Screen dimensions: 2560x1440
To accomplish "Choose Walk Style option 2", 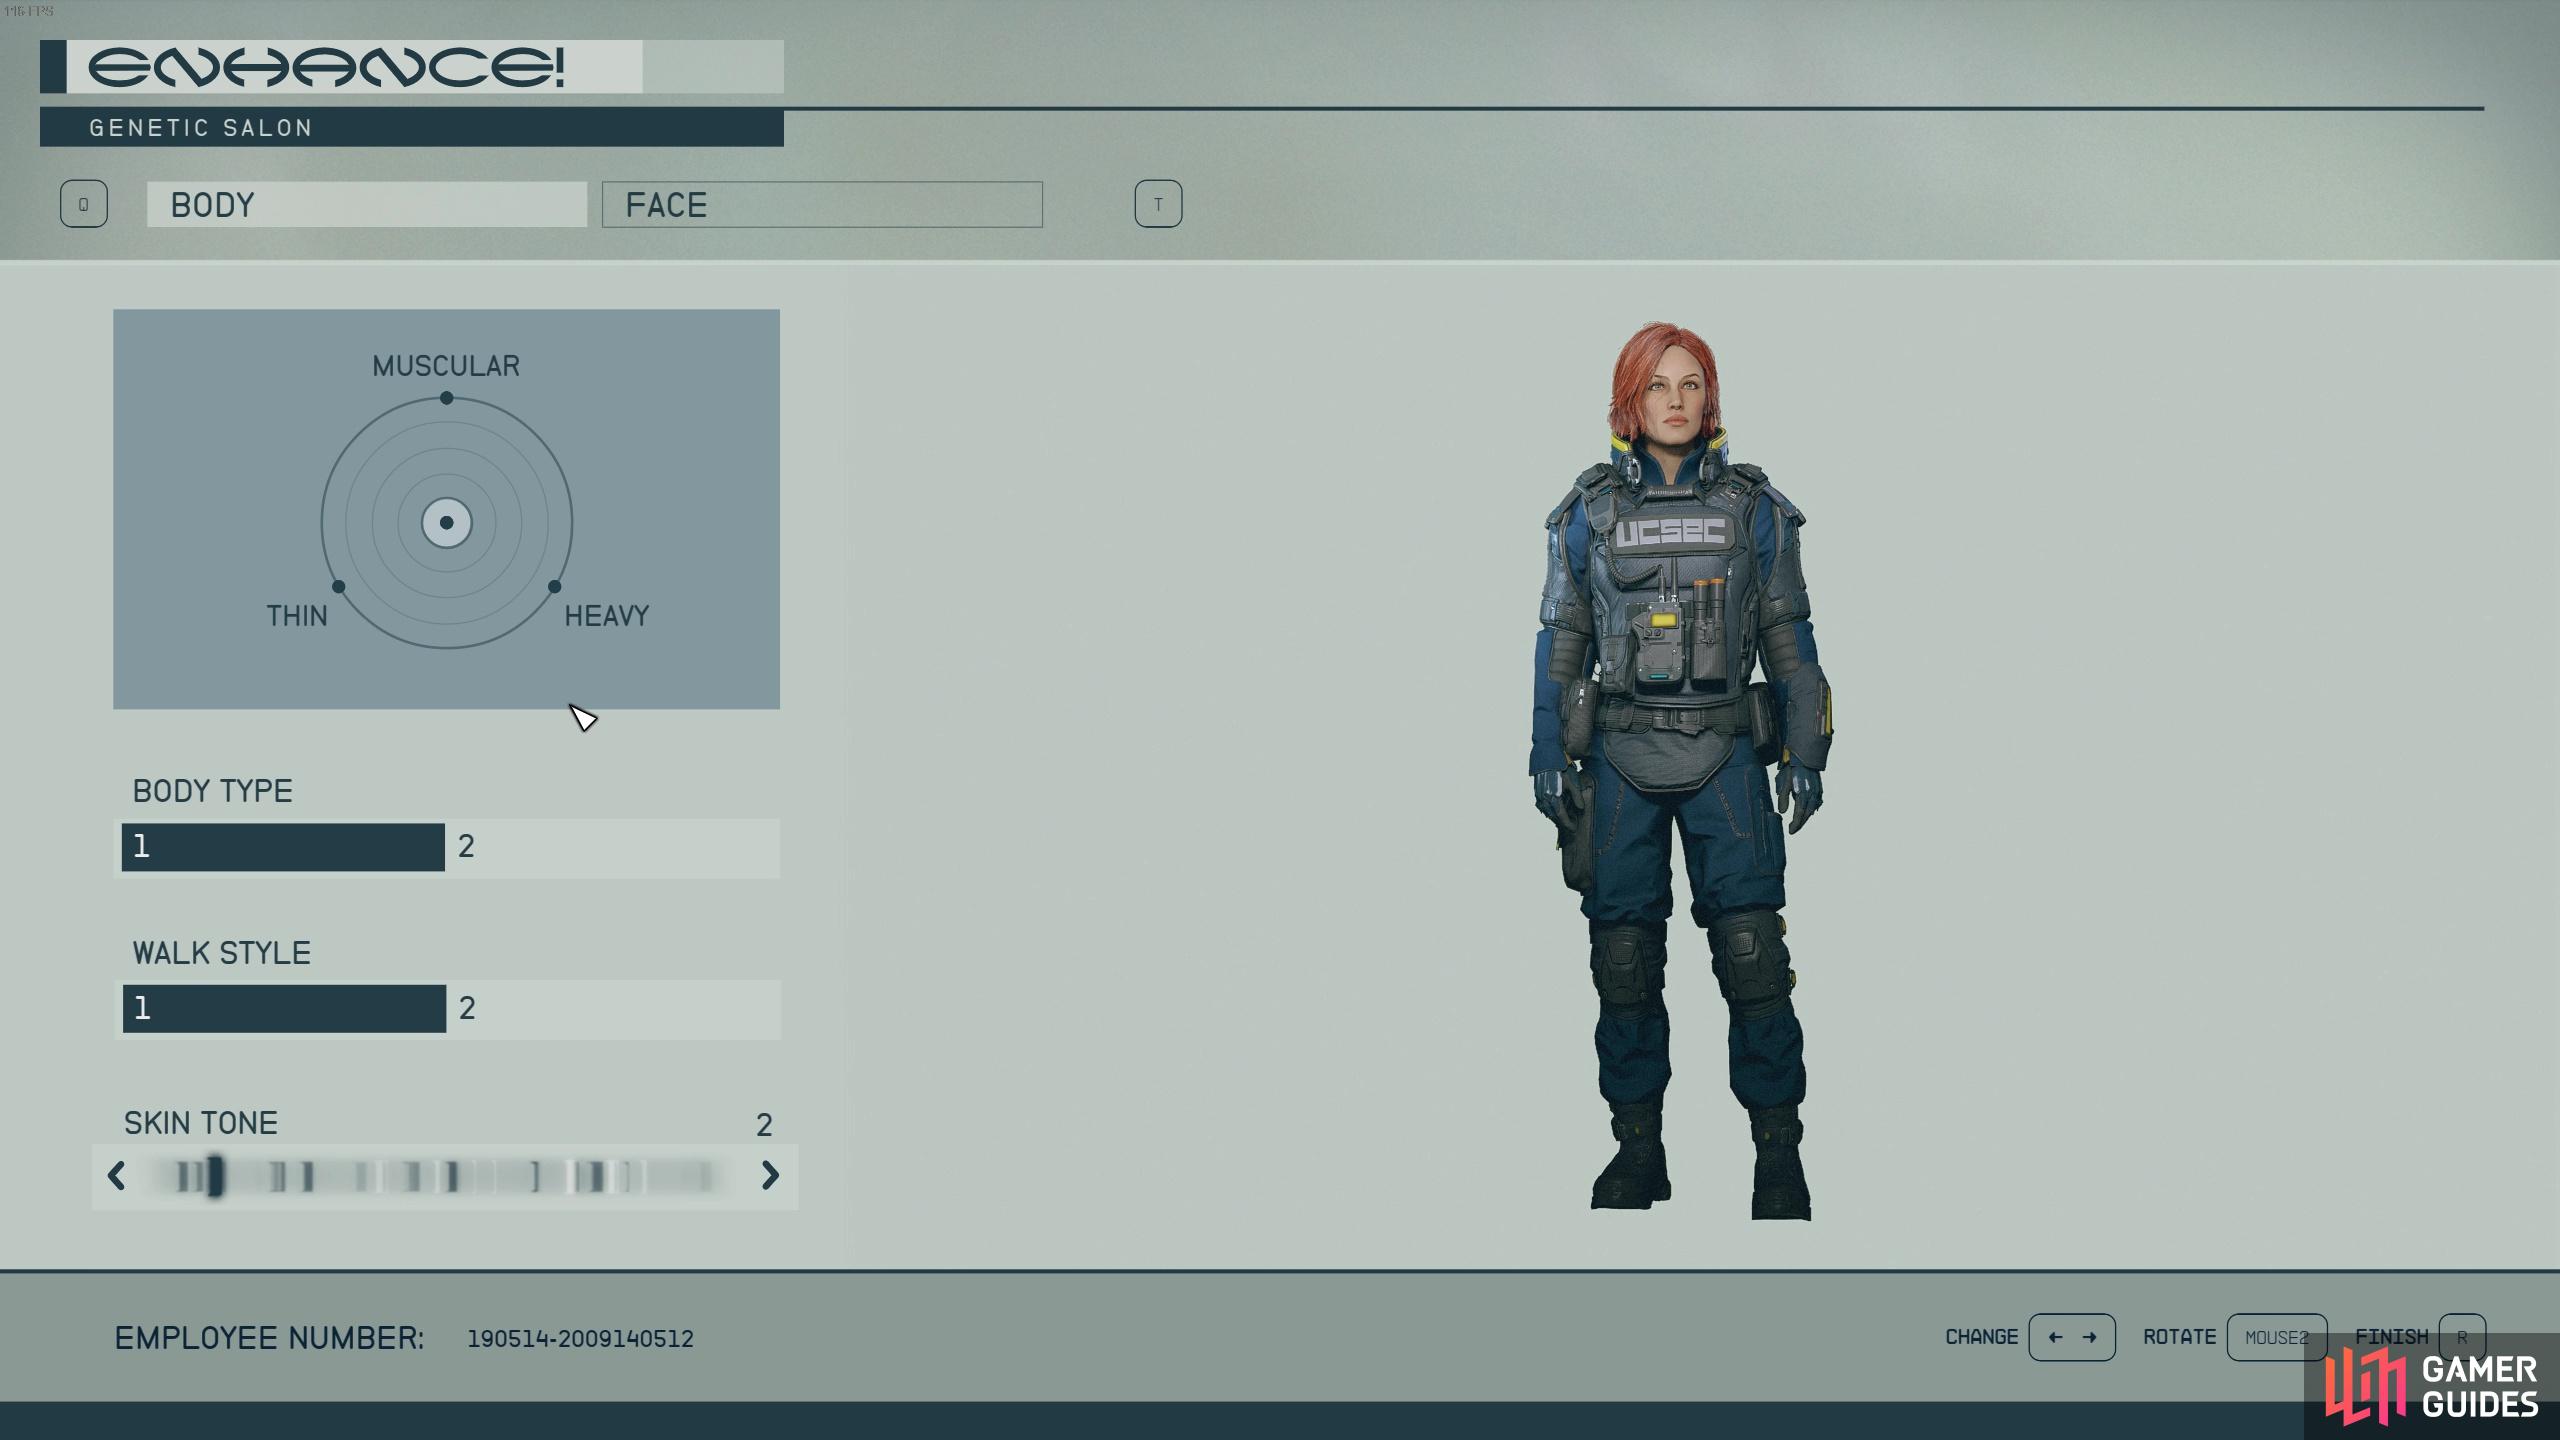I will coord(613,1008).
